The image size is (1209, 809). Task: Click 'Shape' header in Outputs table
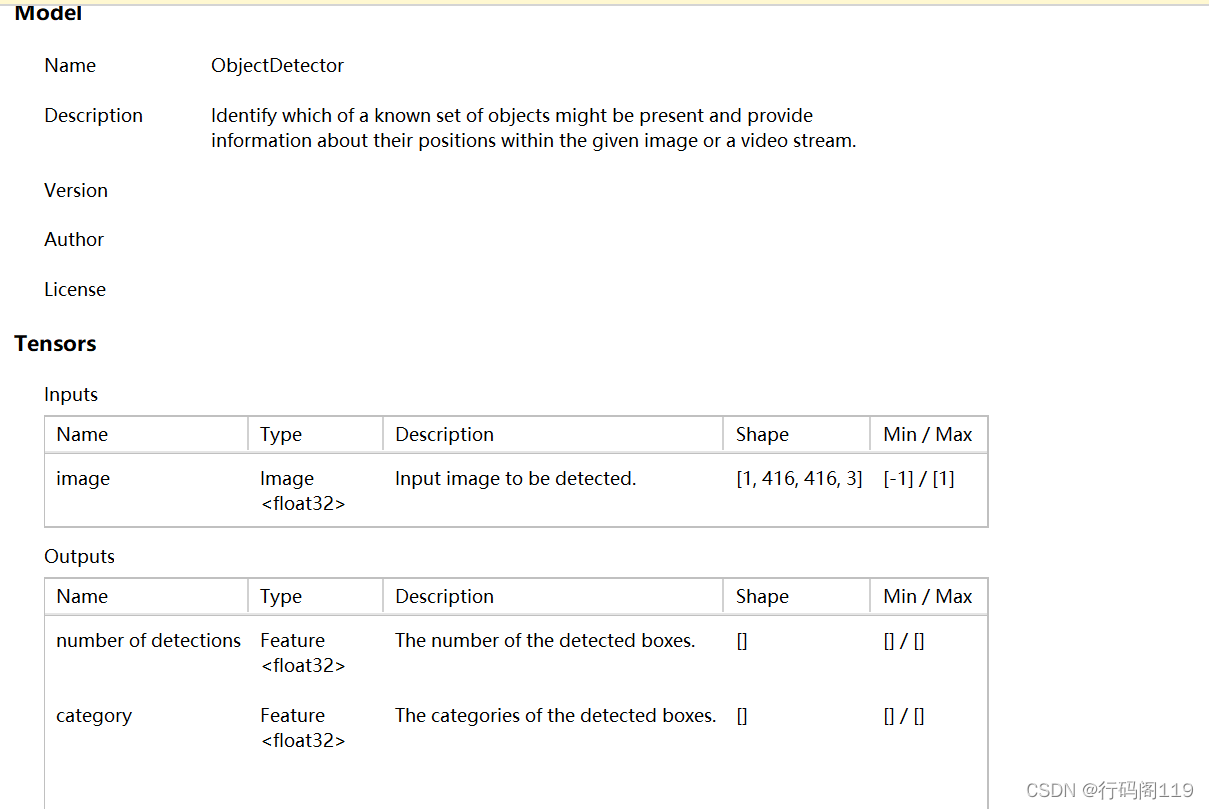click(762, 597)
